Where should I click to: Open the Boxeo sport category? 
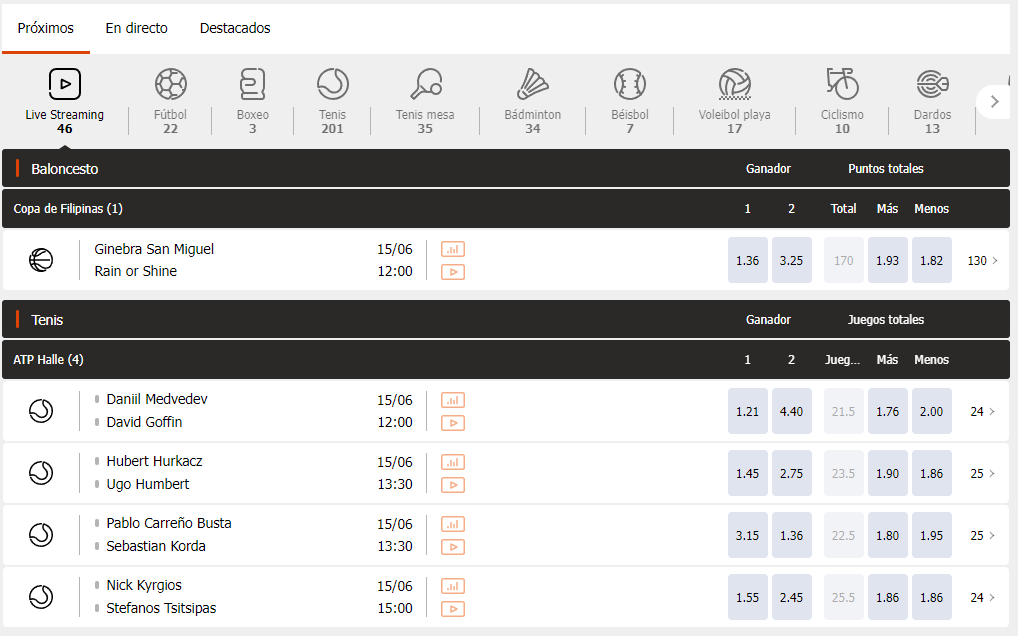(x=252, y=84)
